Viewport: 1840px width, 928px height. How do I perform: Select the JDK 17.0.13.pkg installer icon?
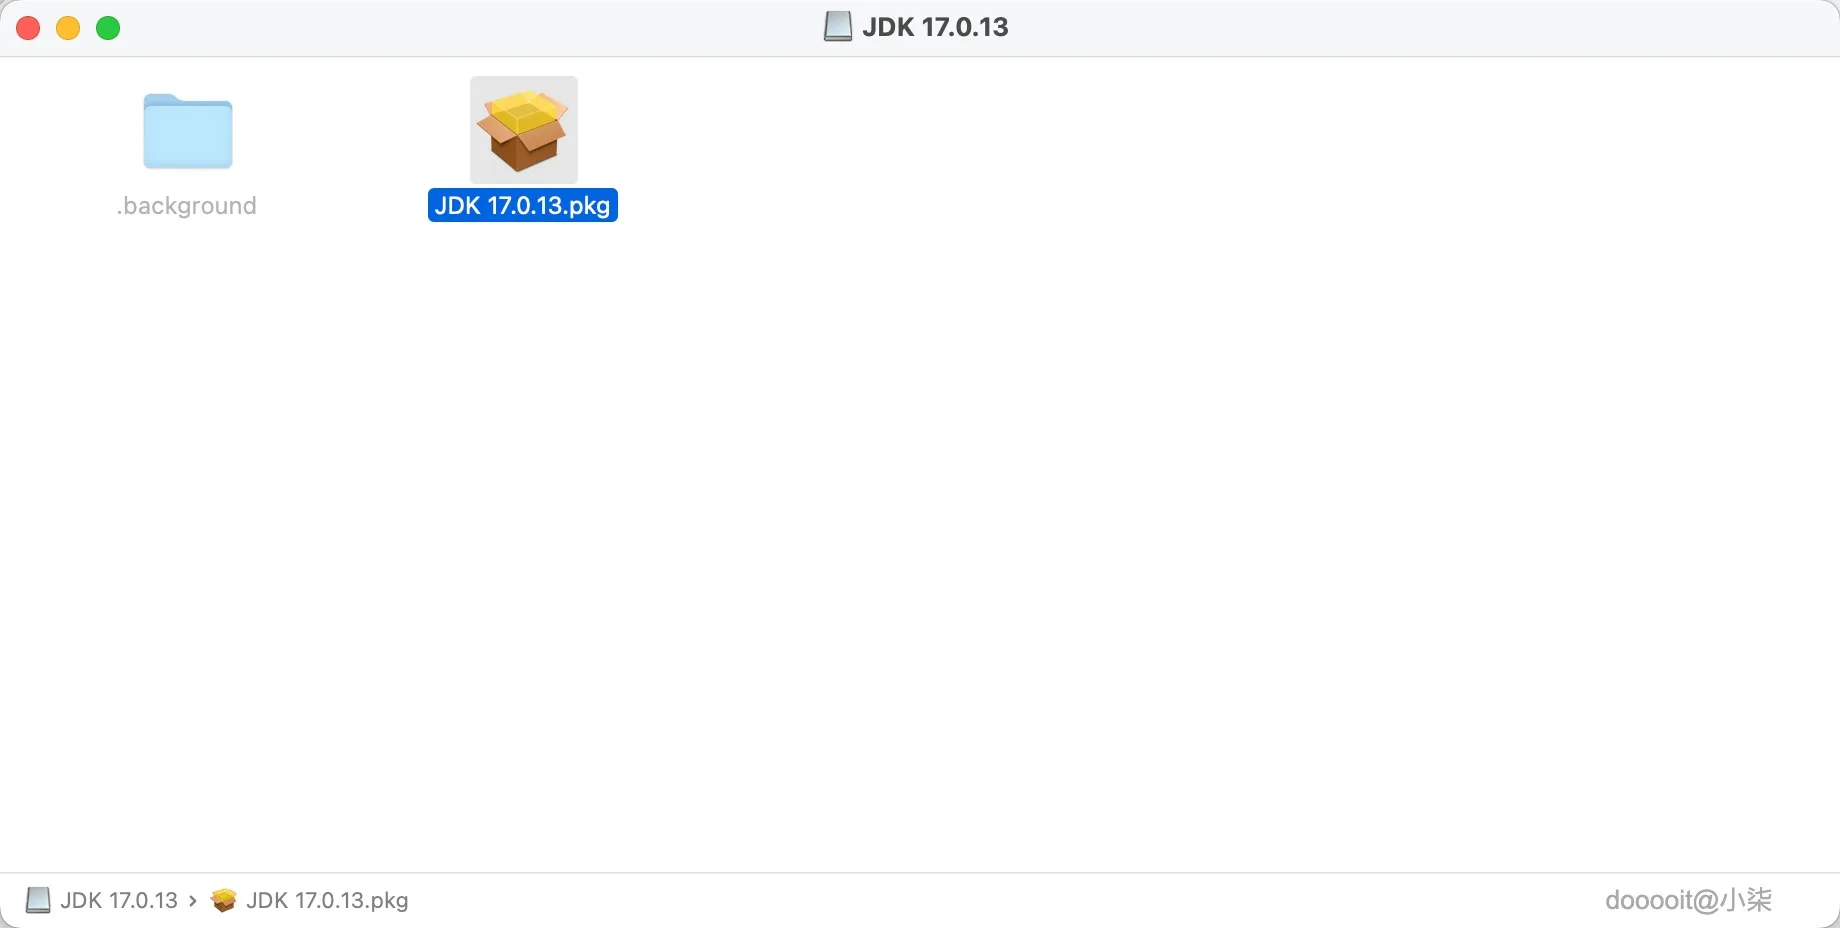pyautogui.click(x=524, y=130)
